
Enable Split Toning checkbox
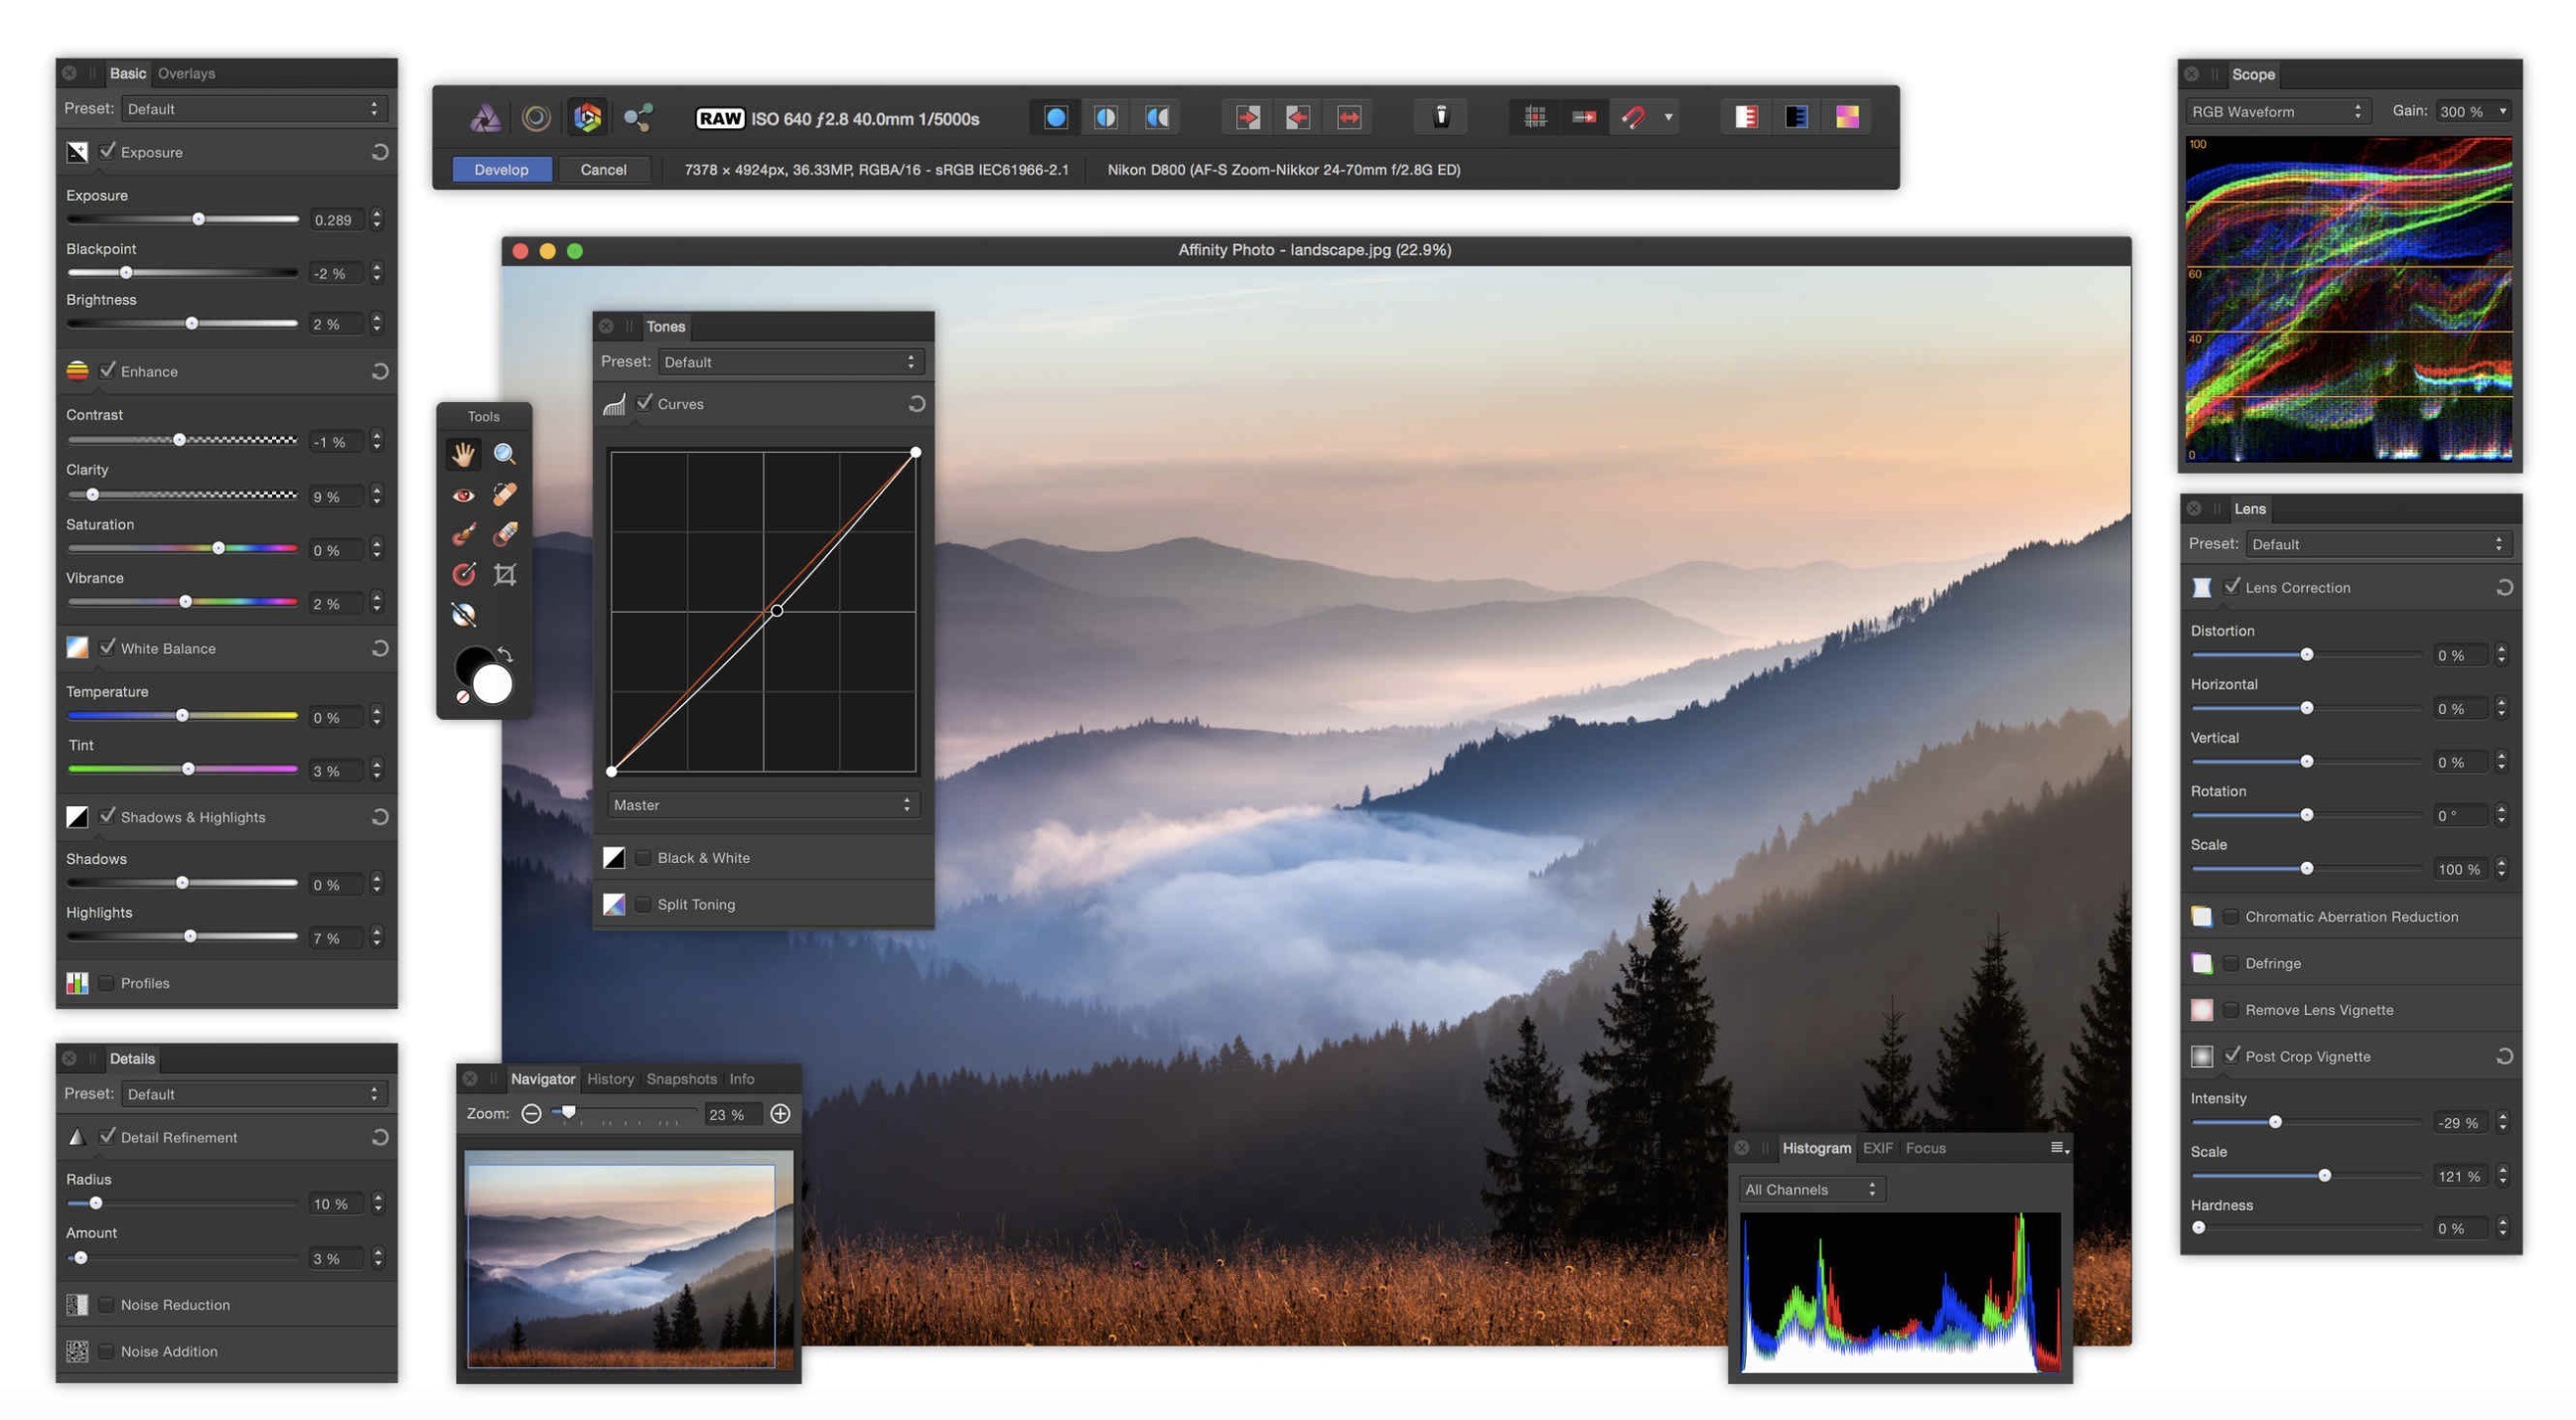coord(643,905)
